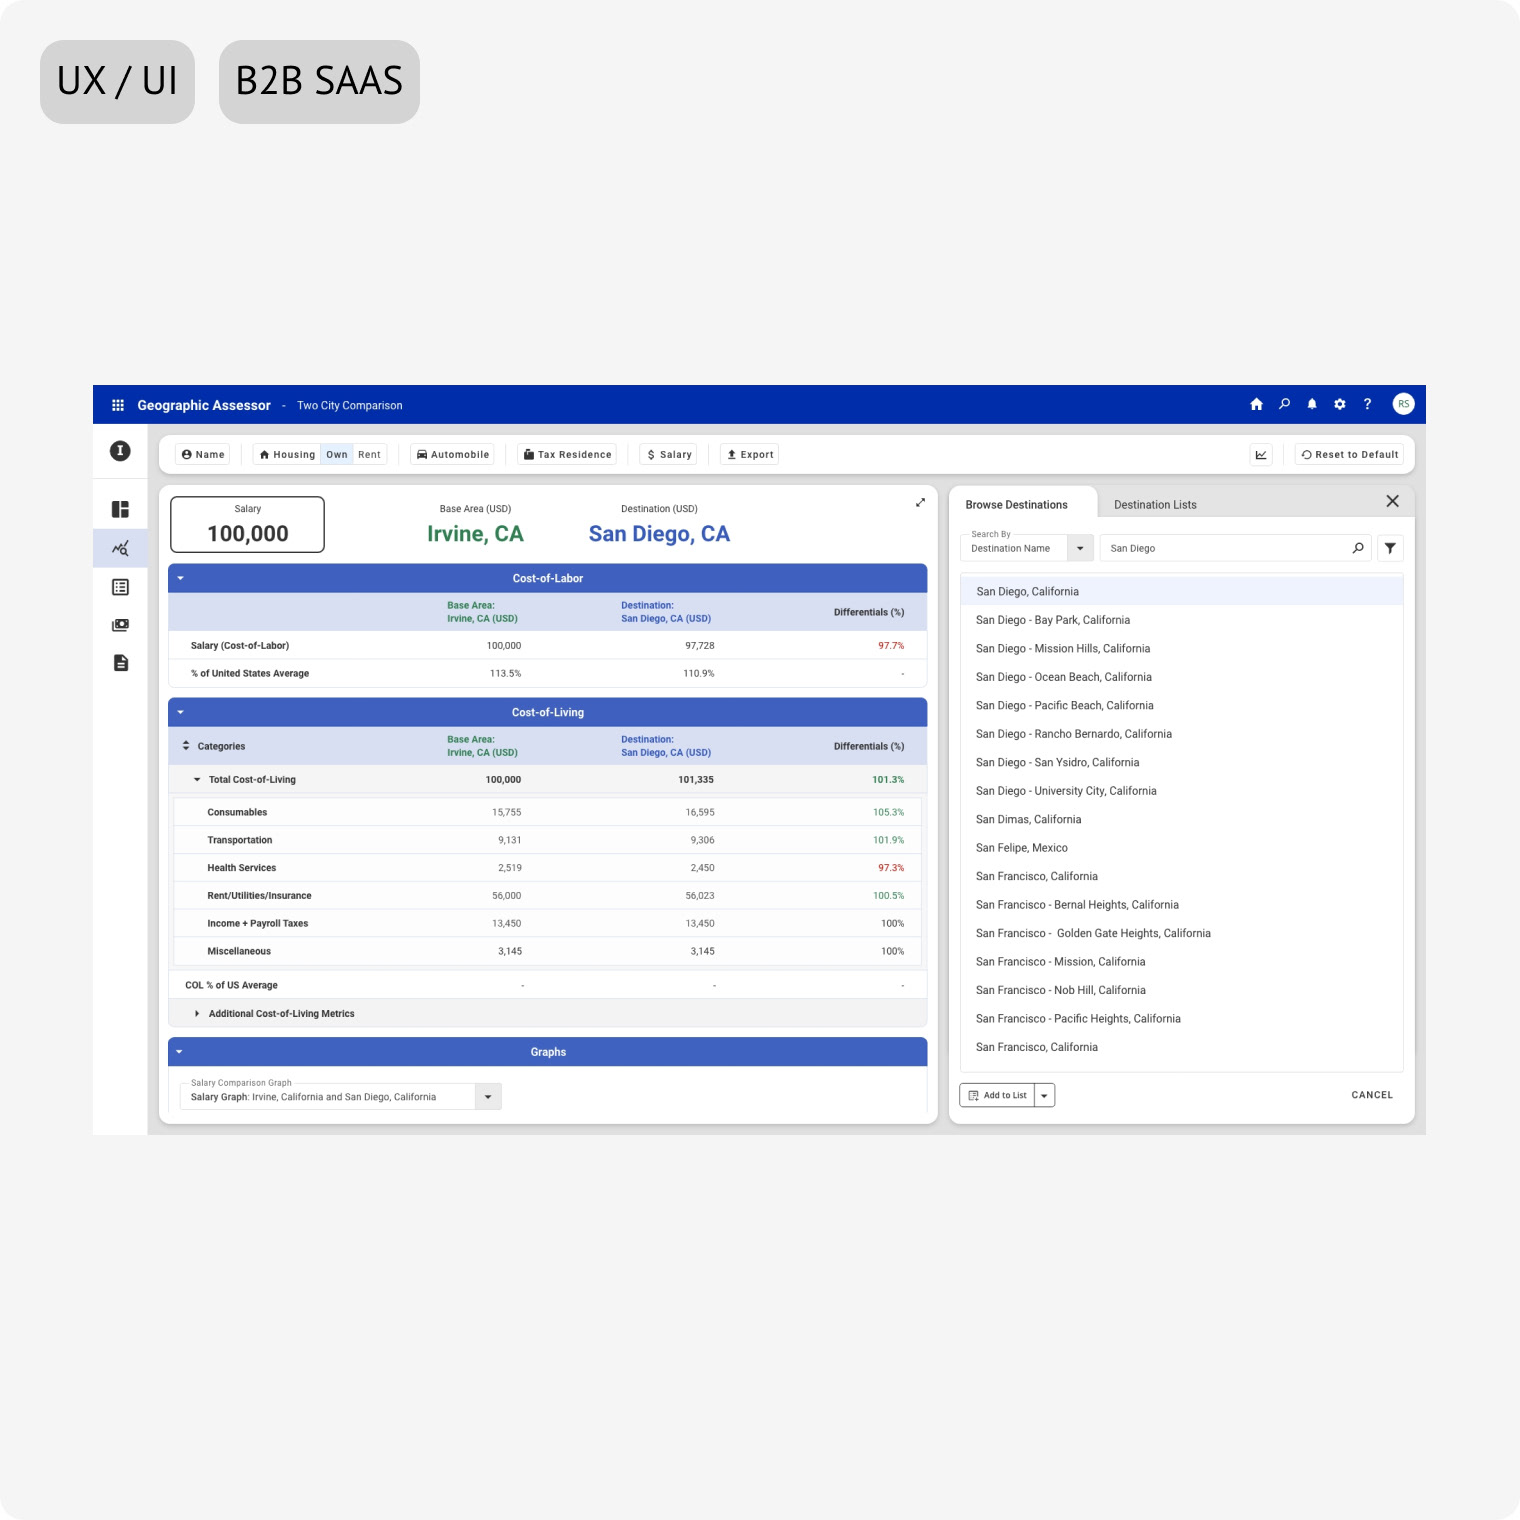Open the document report sidebar icon
Image resolution: width=1520 pixels, height=1520 pixels.
point(120,663)
